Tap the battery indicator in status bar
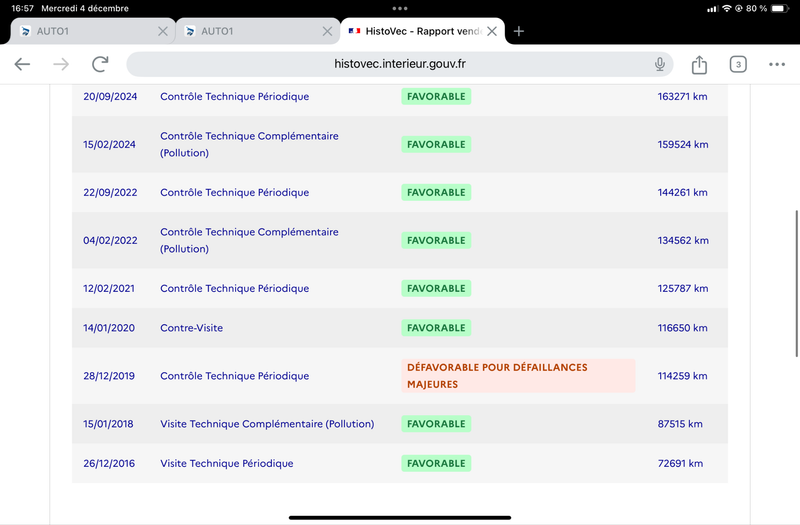Screen dimensions: 800x525 click(780, 9)
